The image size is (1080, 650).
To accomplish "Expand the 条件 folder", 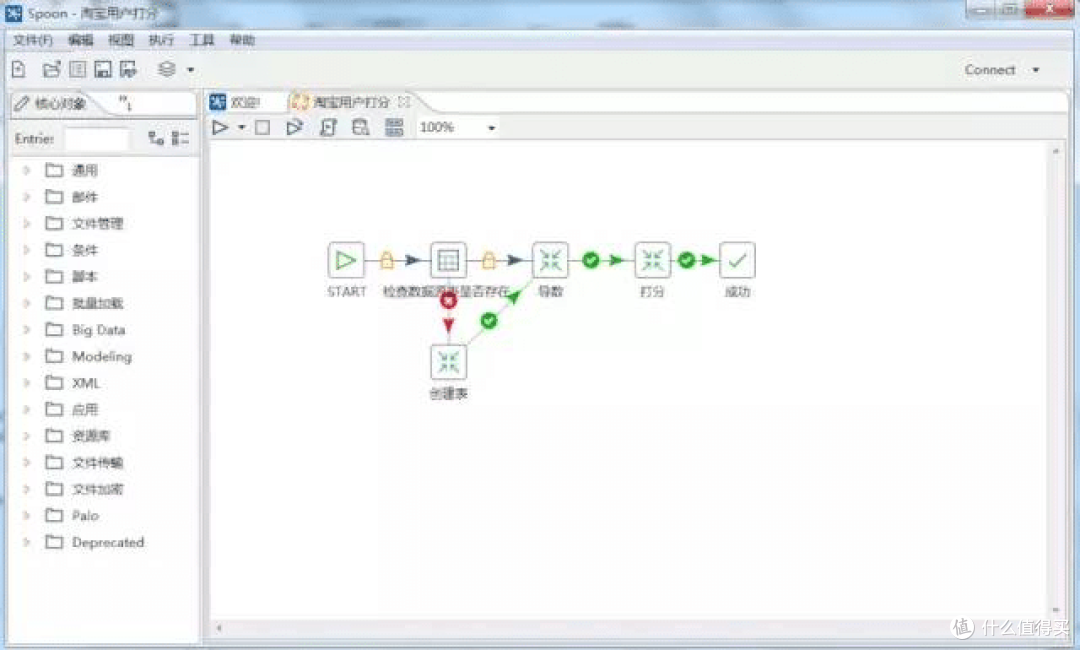I will click(x=26, y=249).
